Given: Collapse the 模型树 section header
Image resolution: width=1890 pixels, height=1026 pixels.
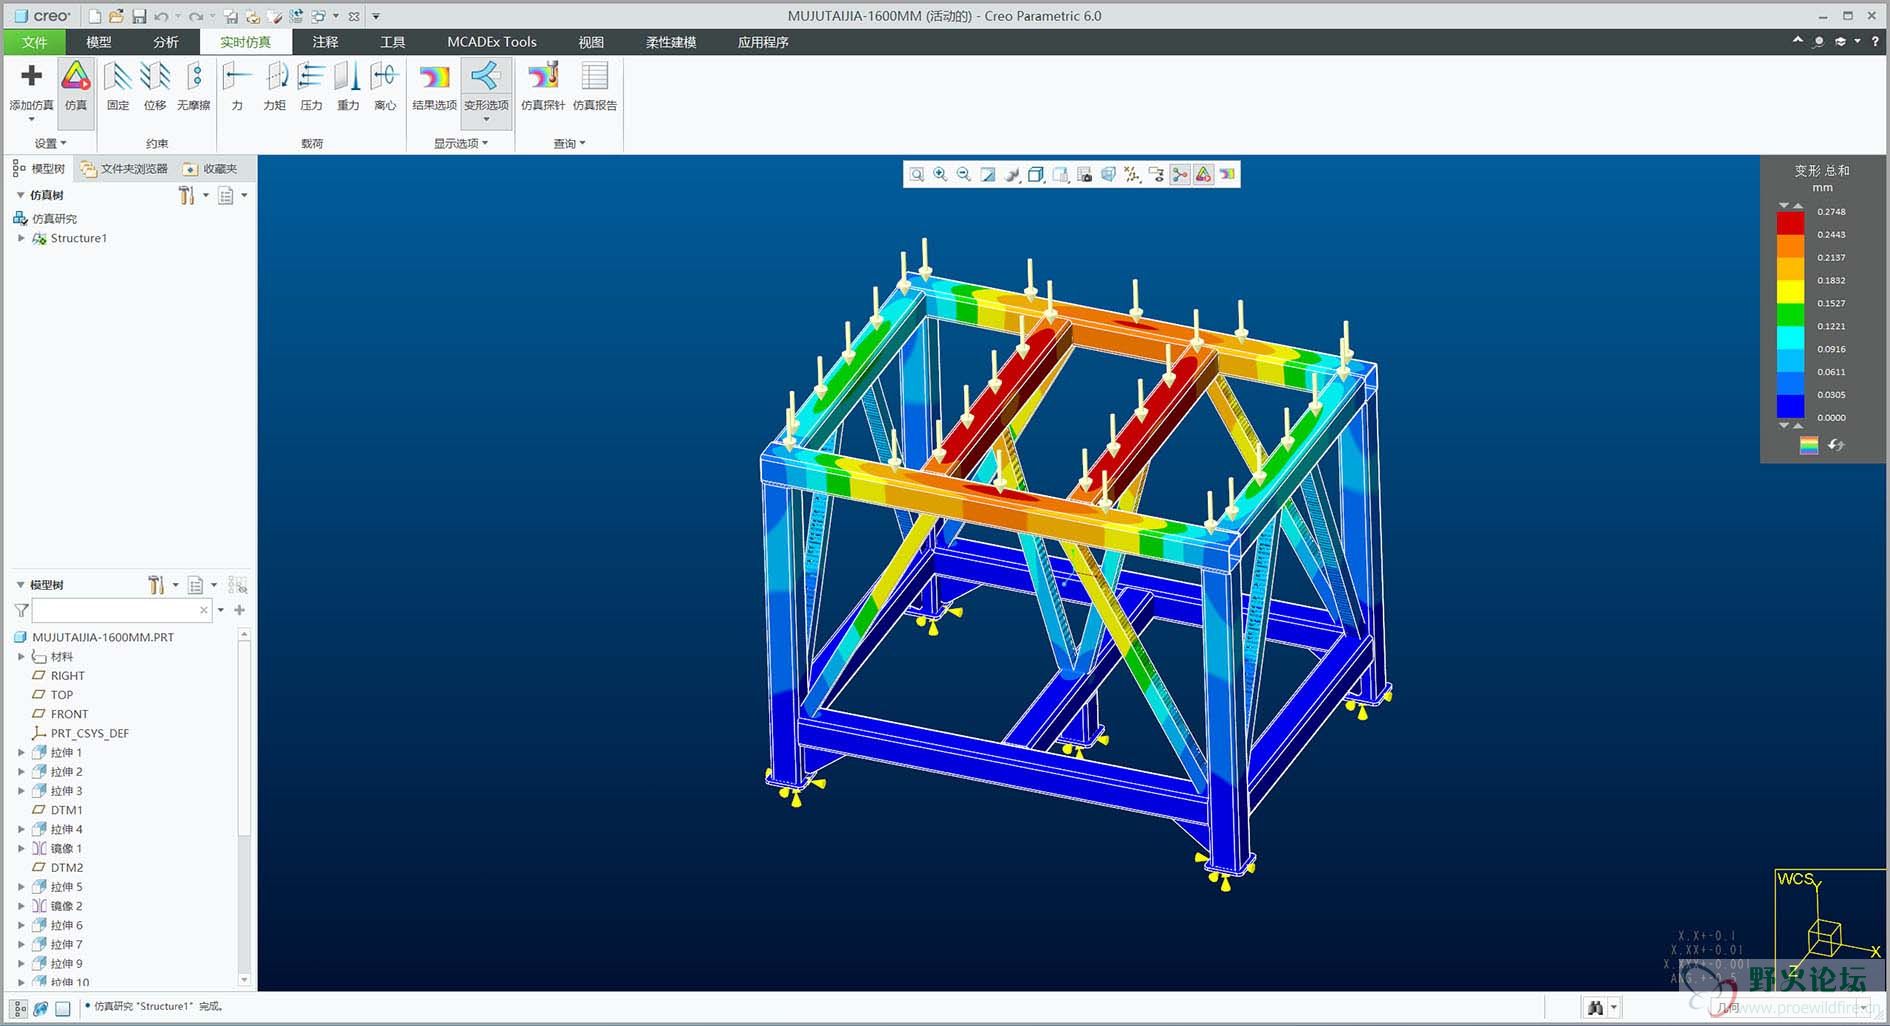Looking at the screenshot, I should click(x=20, y=585).
